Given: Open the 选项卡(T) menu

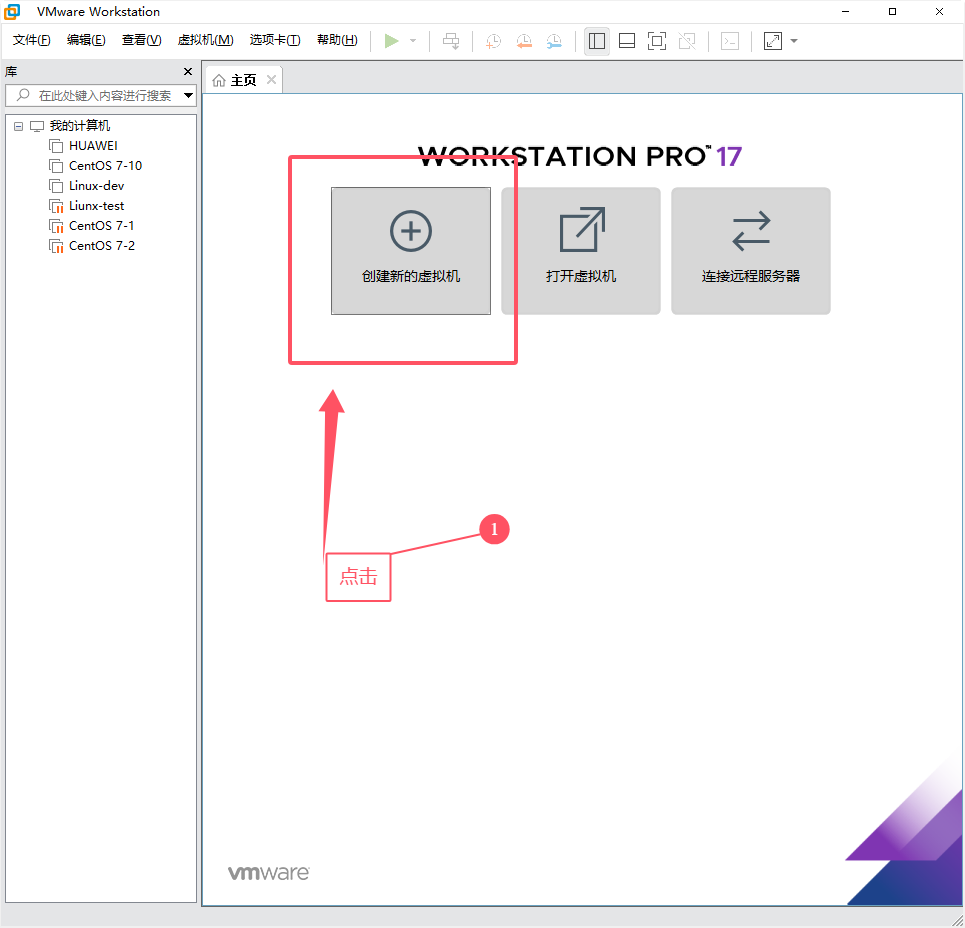Looking at the screenshot, I should tap(275, 40).
